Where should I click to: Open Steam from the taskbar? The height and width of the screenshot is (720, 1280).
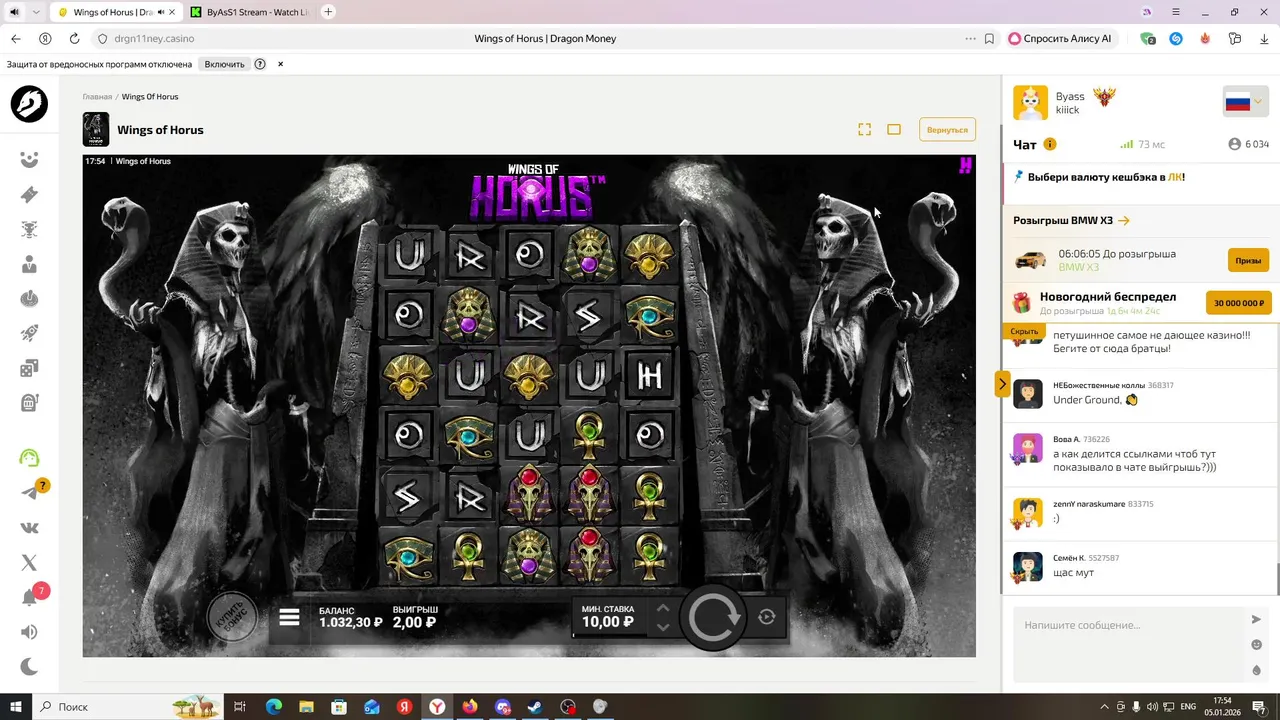535,707
